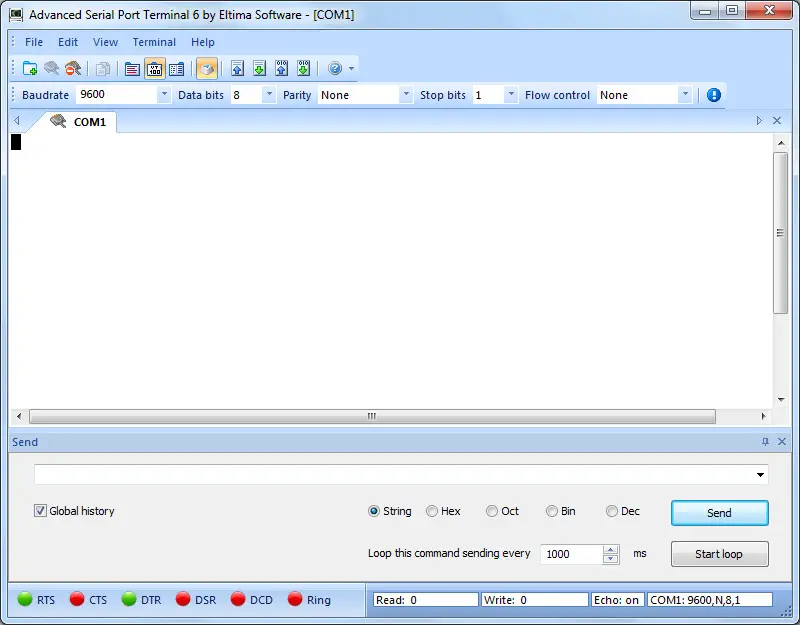This screenshot has height=625, width=800.
Task: Click the send text file blue arrow icon
Action: [237, 68]
